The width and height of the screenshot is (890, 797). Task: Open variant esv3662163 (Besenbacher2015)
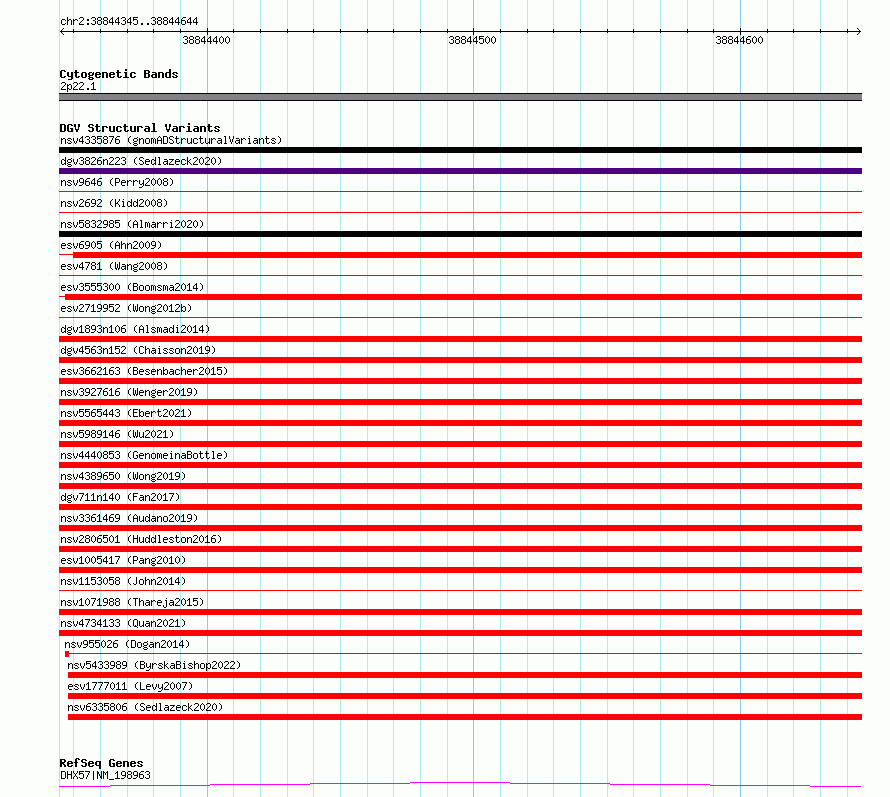[144, 371]
